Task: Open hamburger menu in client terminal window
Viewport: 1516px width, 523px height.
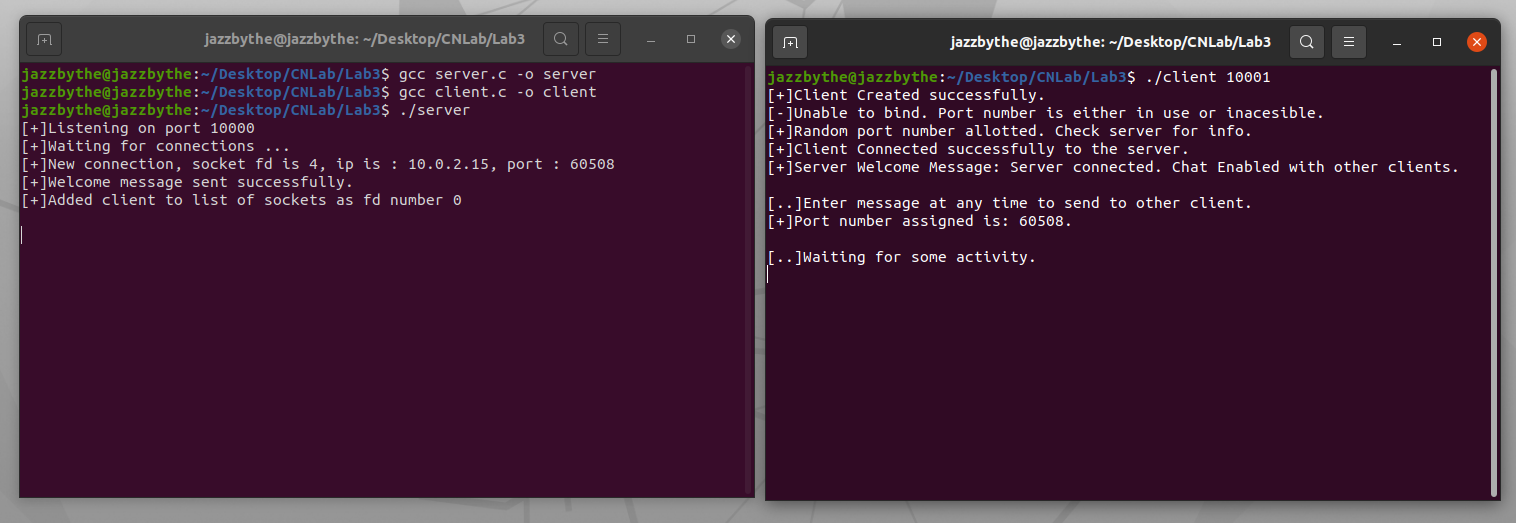Action: pyautogui.click(x=1349, y=42)
